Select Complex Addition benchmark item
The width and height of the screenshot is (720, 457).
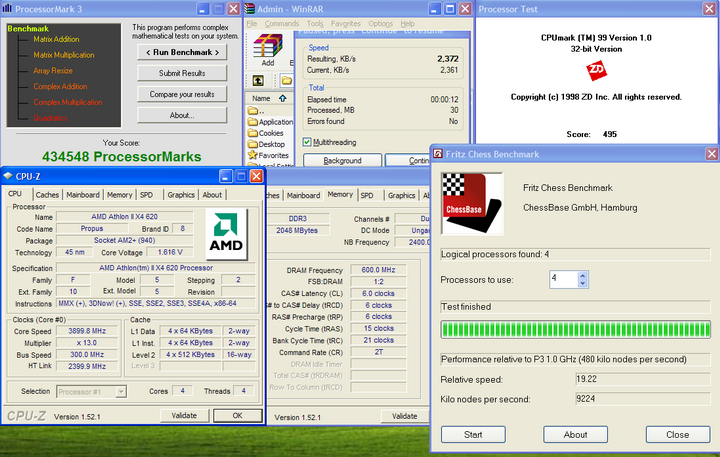(60, 86)
